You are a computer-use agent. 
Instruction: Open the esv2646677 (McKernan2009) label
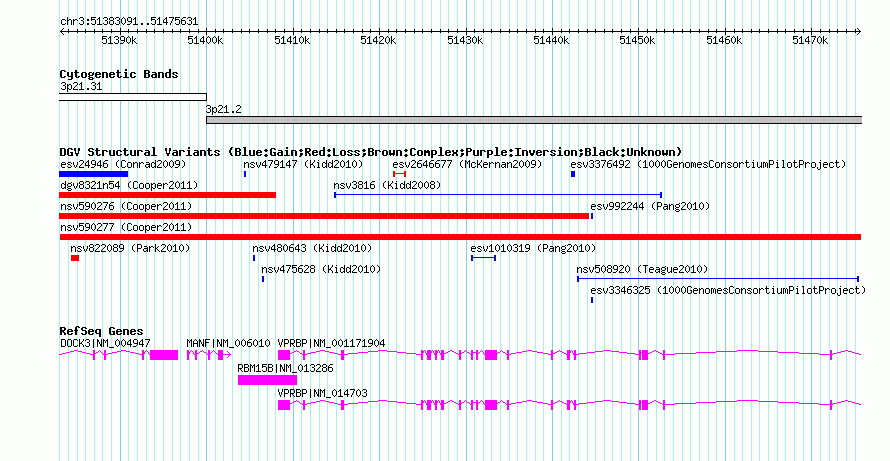[468, 165]
